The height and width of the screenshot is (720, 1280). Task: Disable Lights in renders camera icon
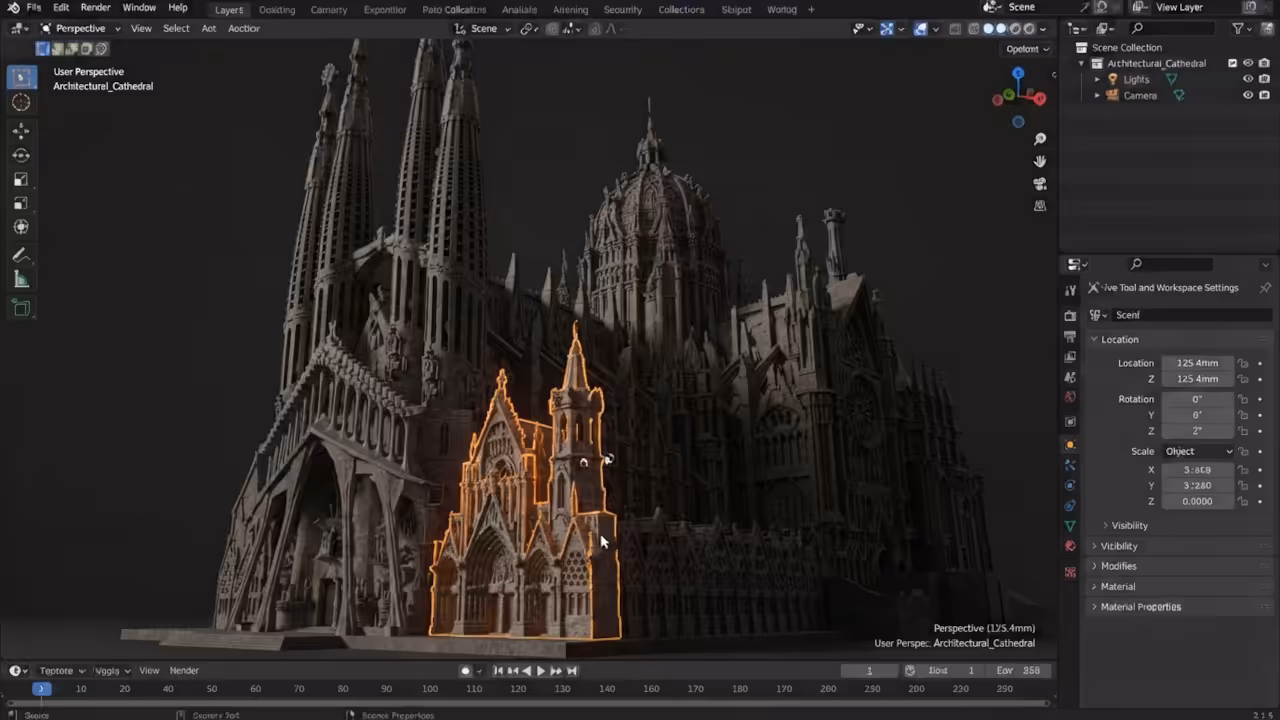click(x=1264, y=79)
